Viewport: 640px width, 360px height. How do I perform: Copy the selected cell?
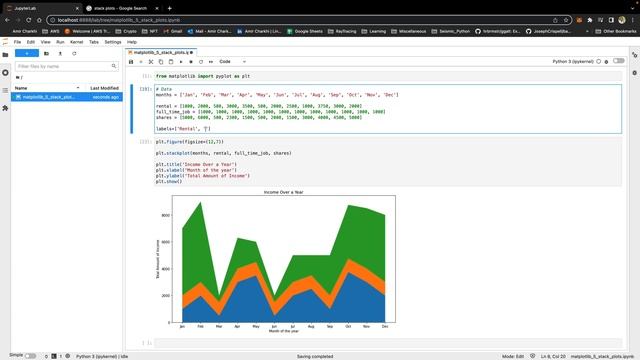161,62
